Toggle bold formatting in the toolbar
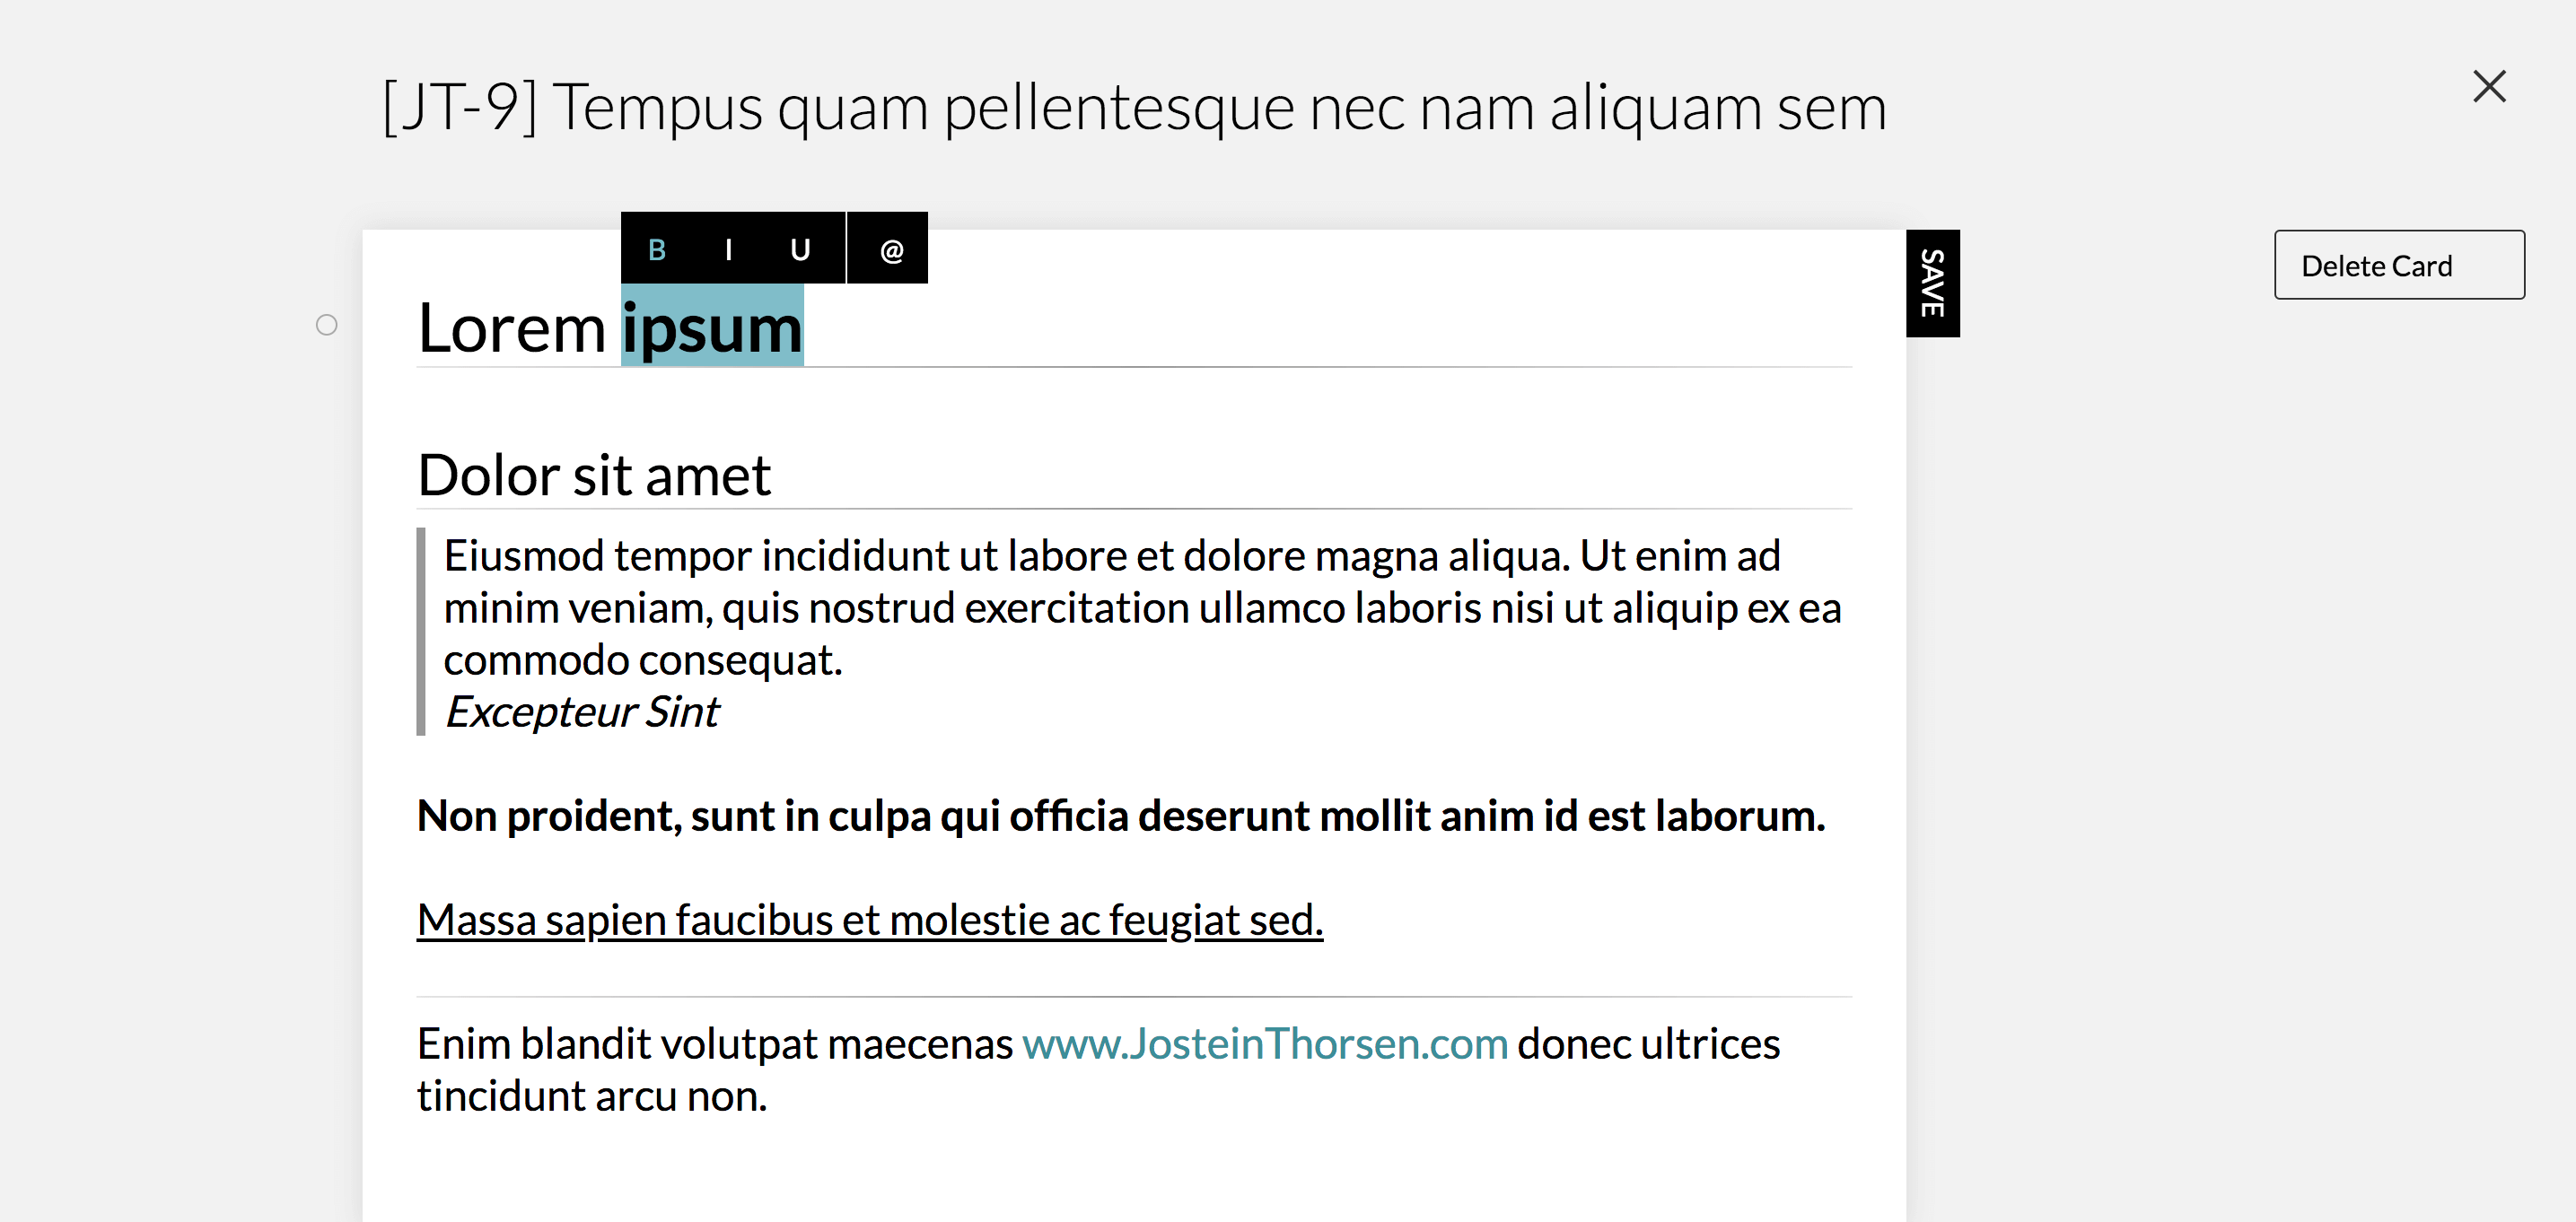Image resolution: width=2576 pixels, height=1222 pixels. coord(657,249)
